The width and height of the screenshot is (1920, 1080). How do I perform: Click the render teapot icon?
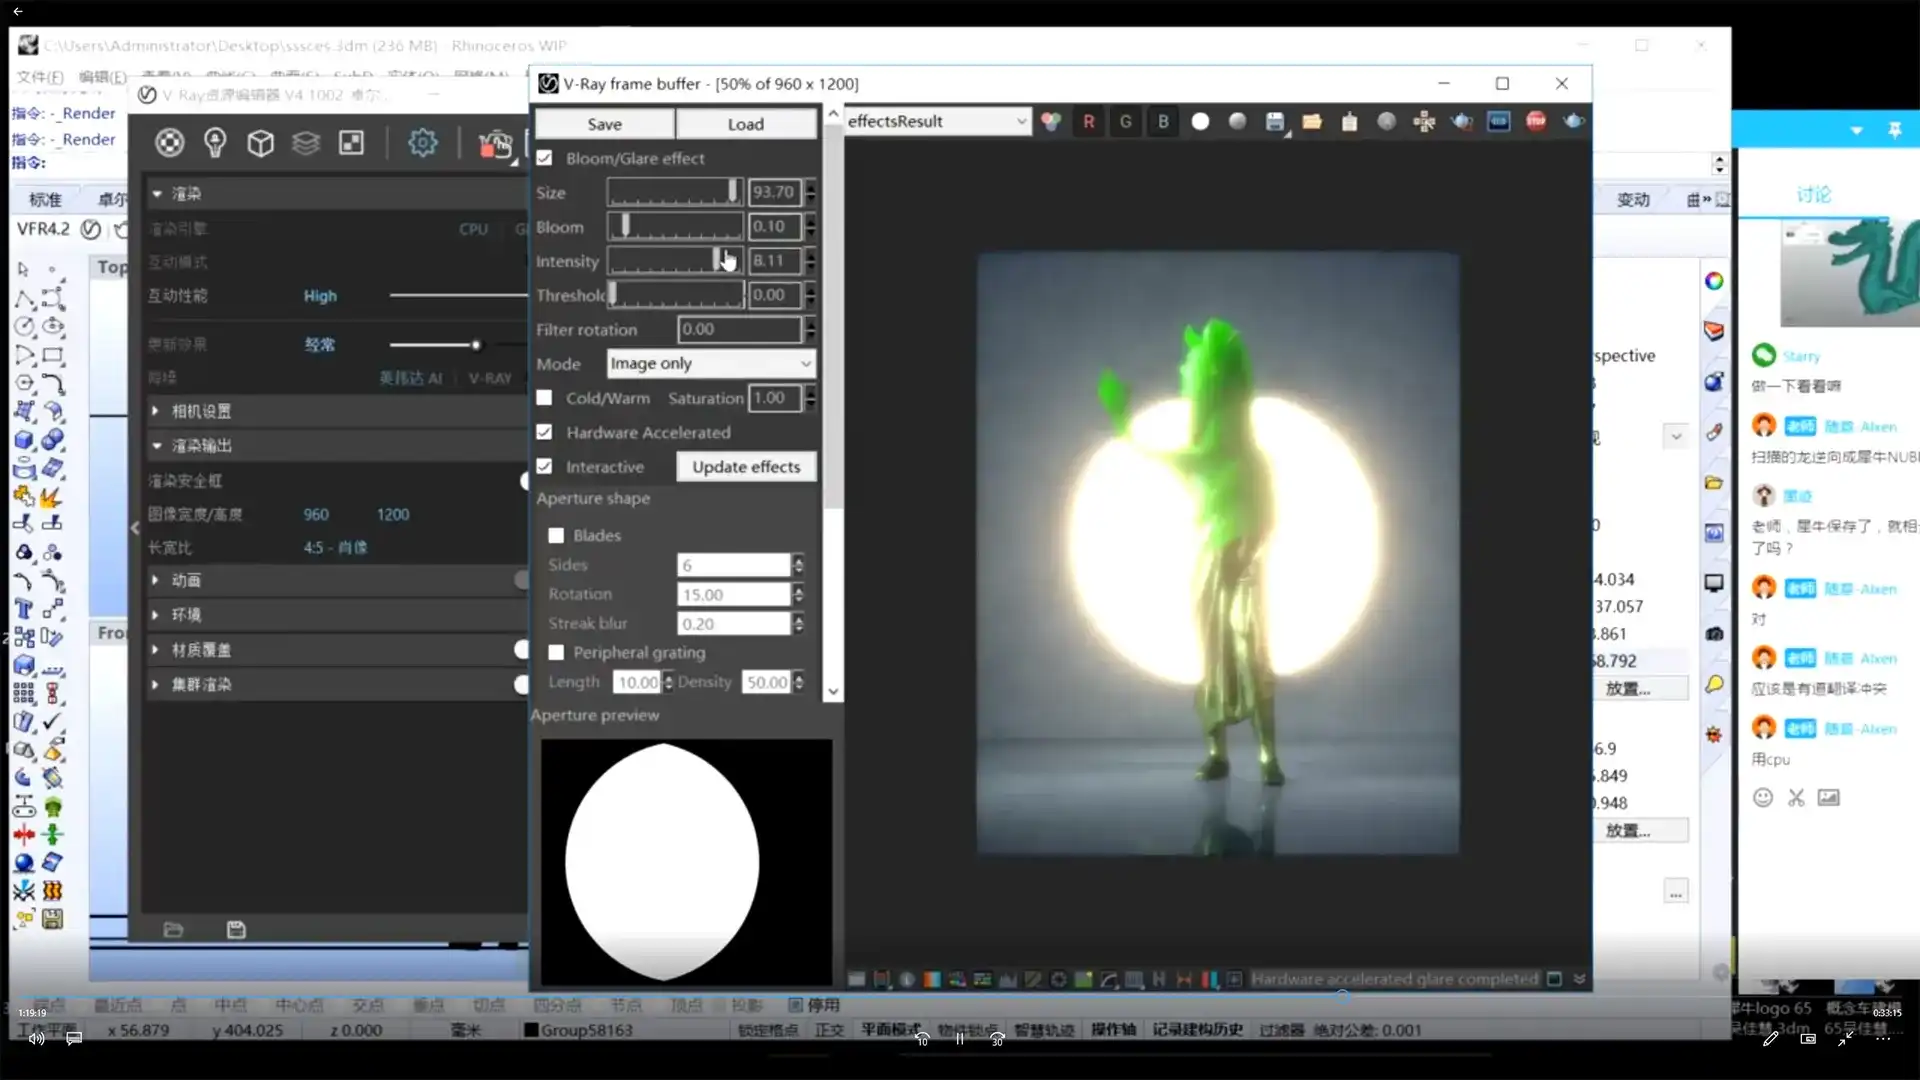pyautogui.click(x=1574, y=121)
